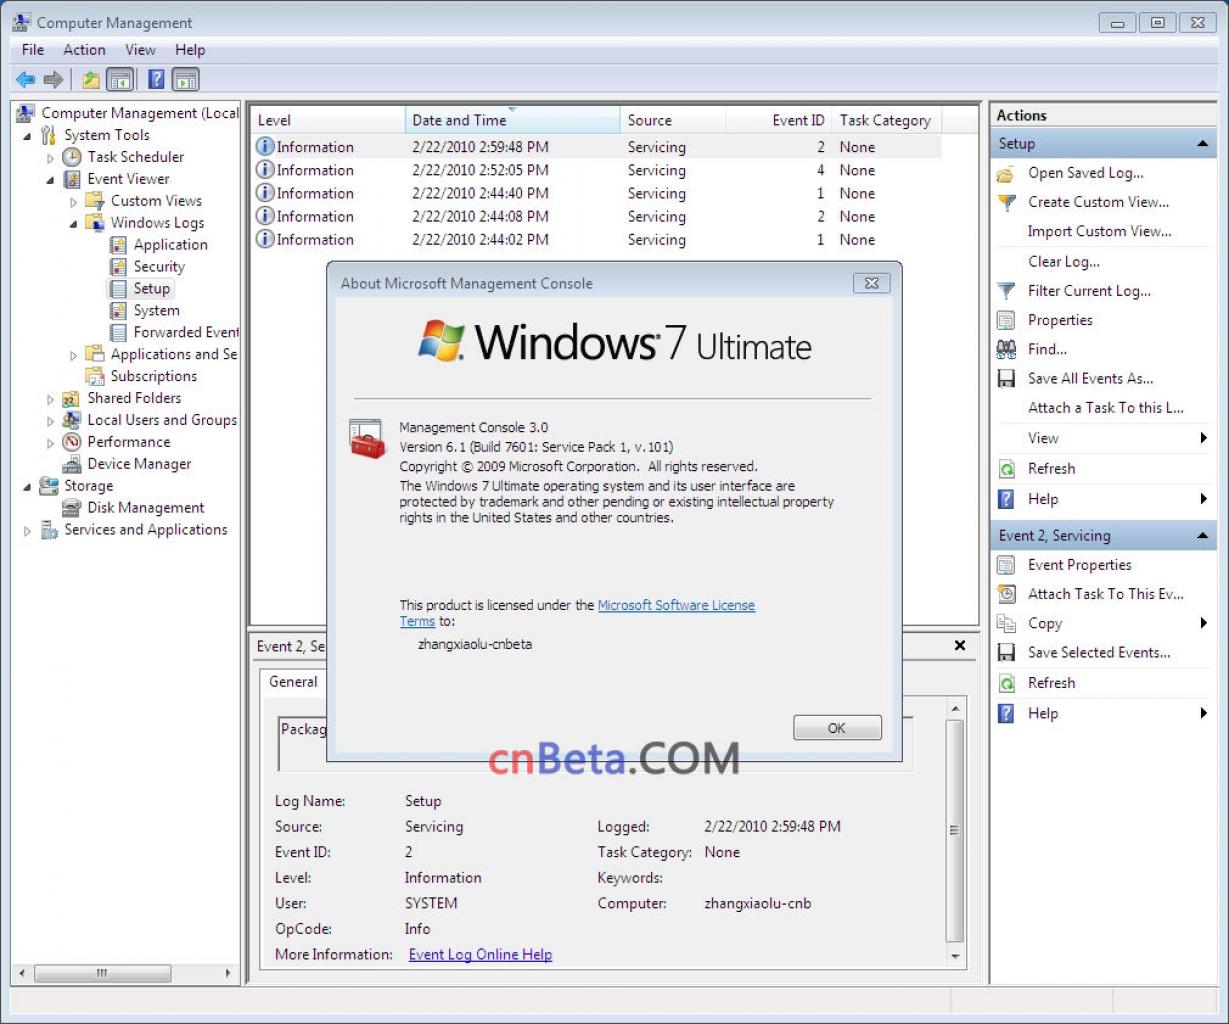Image resolution: width=1229 pixels, height=1024 pixels.
Task: Click Save Selected Events action
Action: (1099, 653)
